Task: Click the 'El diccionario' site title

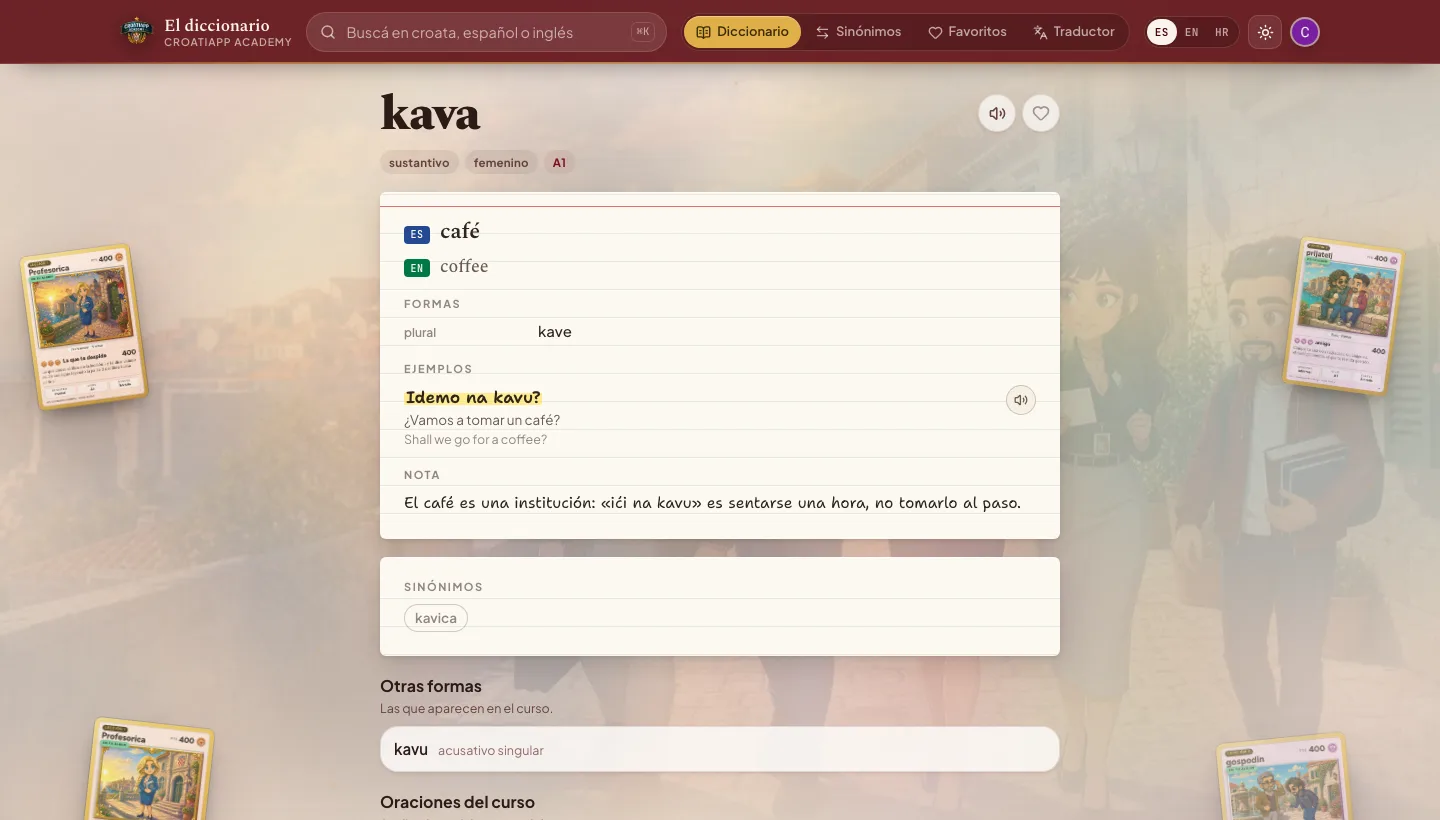Action: click(217, 25)
